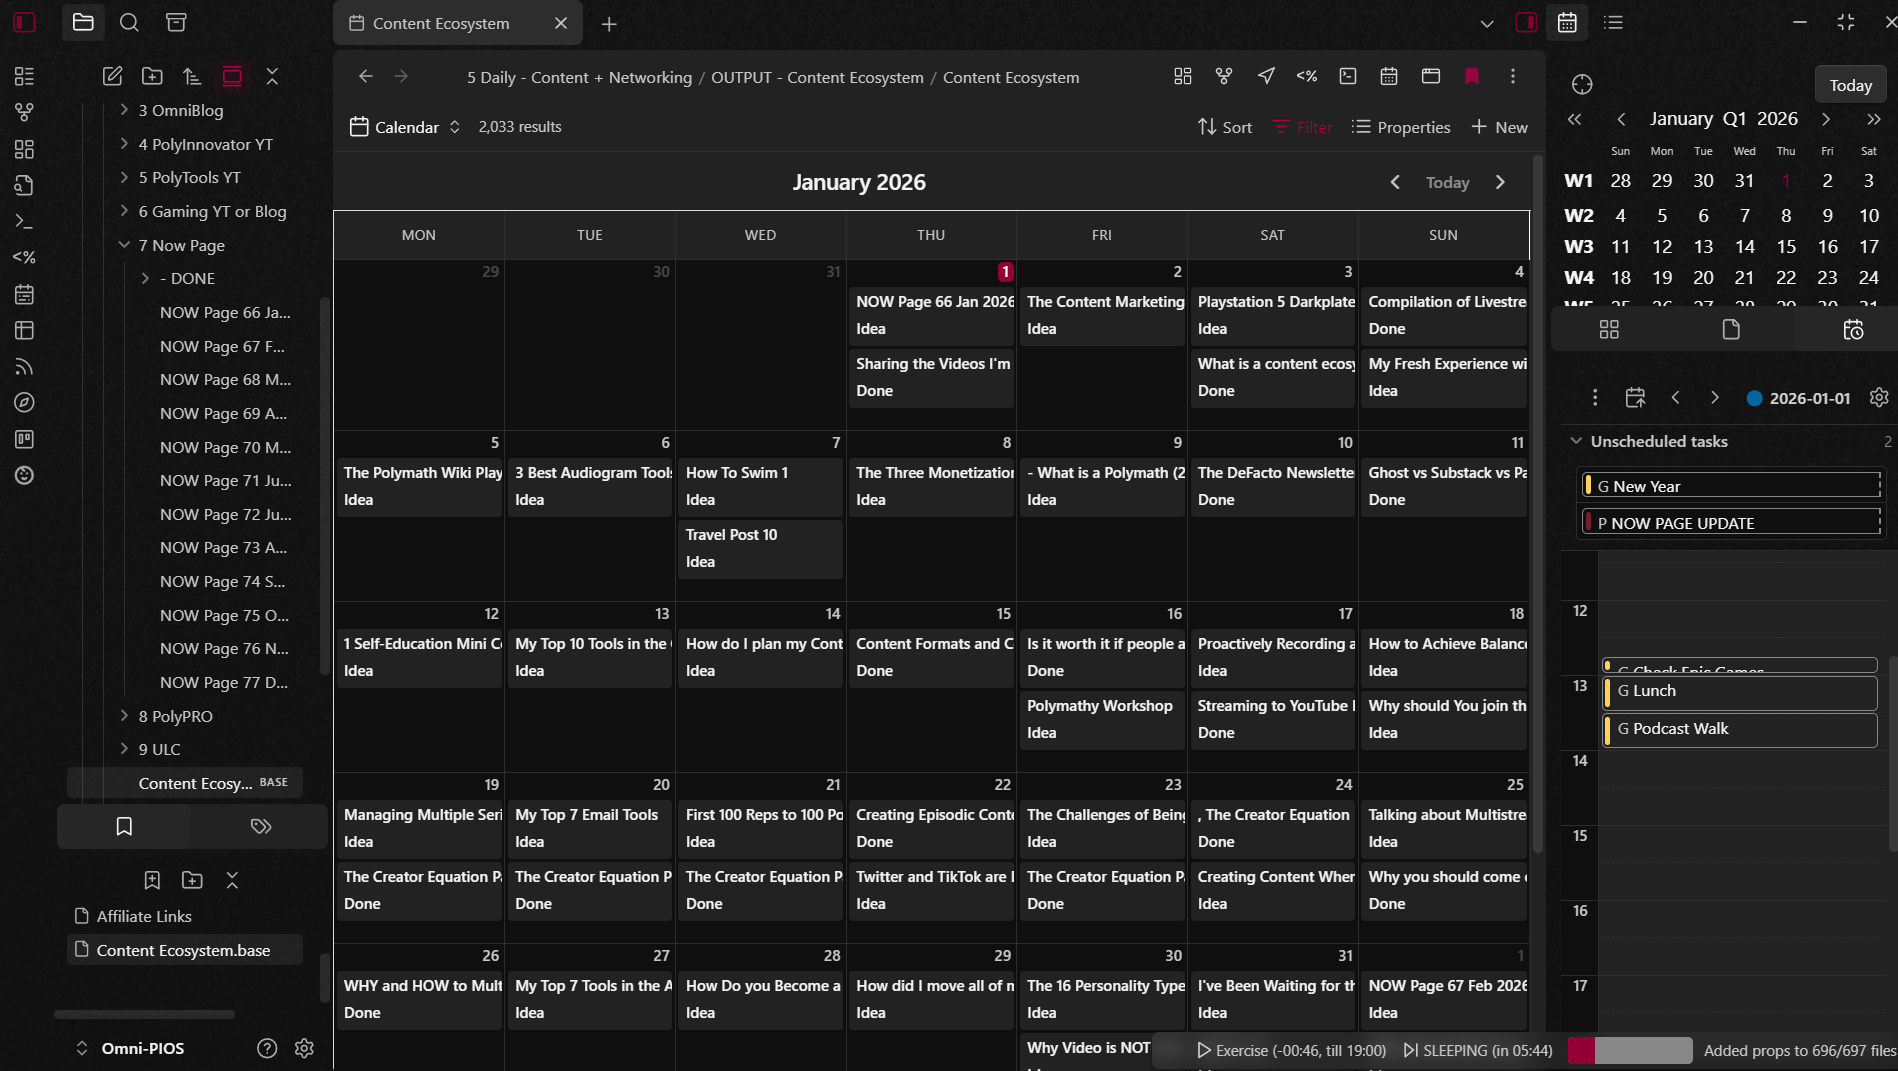Open the Calendar view dropdown
Image resolution: width=1898 pixels, height=1071 pixels.
coord(405,127)
